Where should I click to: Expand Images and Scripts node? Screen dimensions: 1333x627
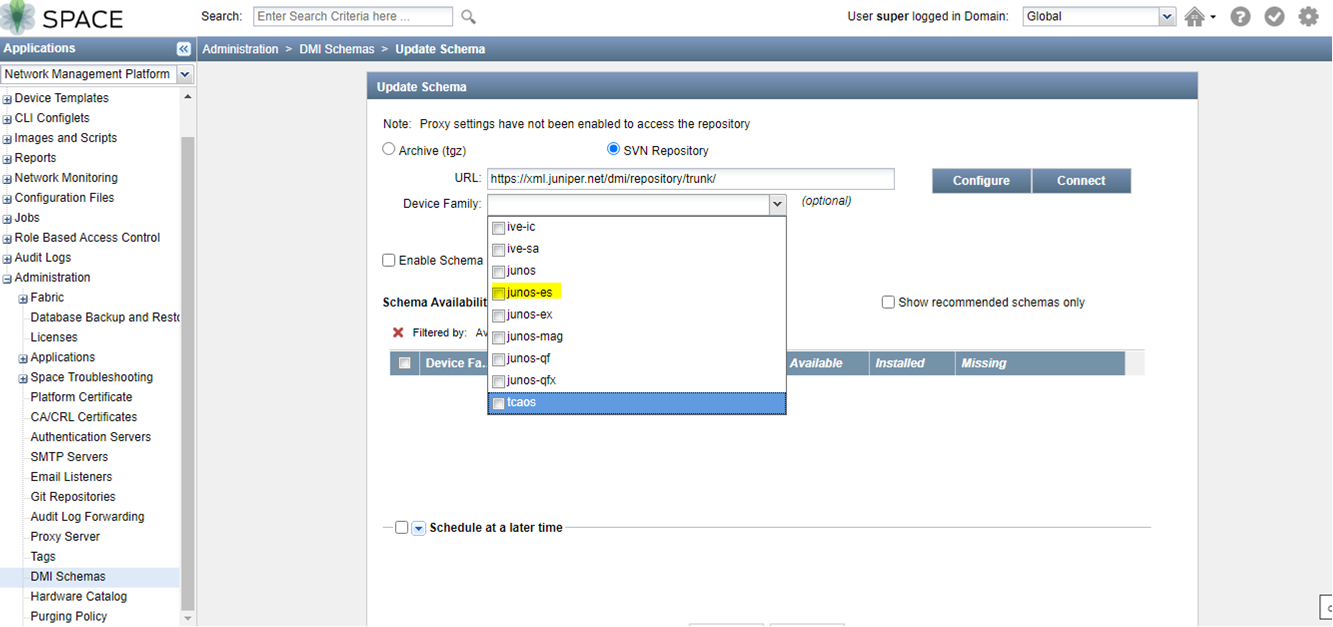[7, 139]
